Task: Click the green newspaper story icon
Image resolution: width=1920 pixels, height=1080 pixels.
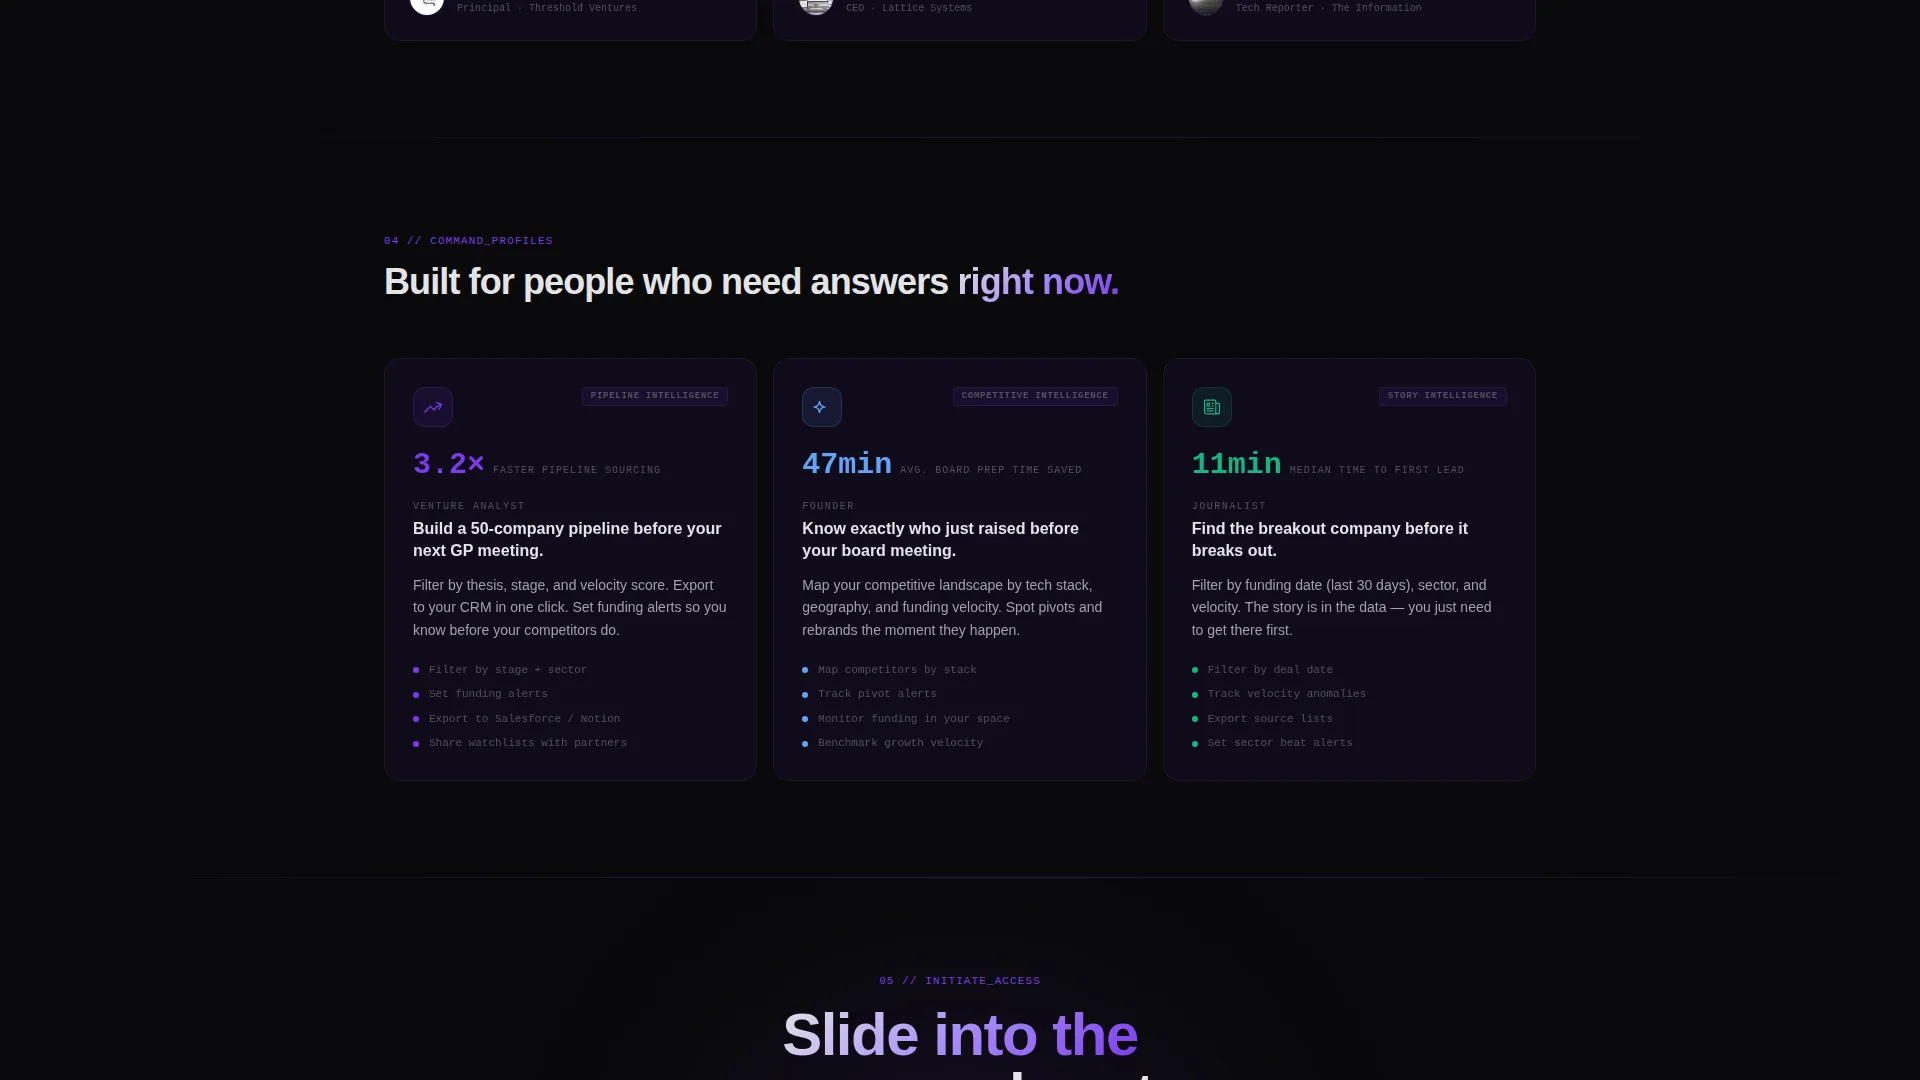Action: click(1211, 407)
